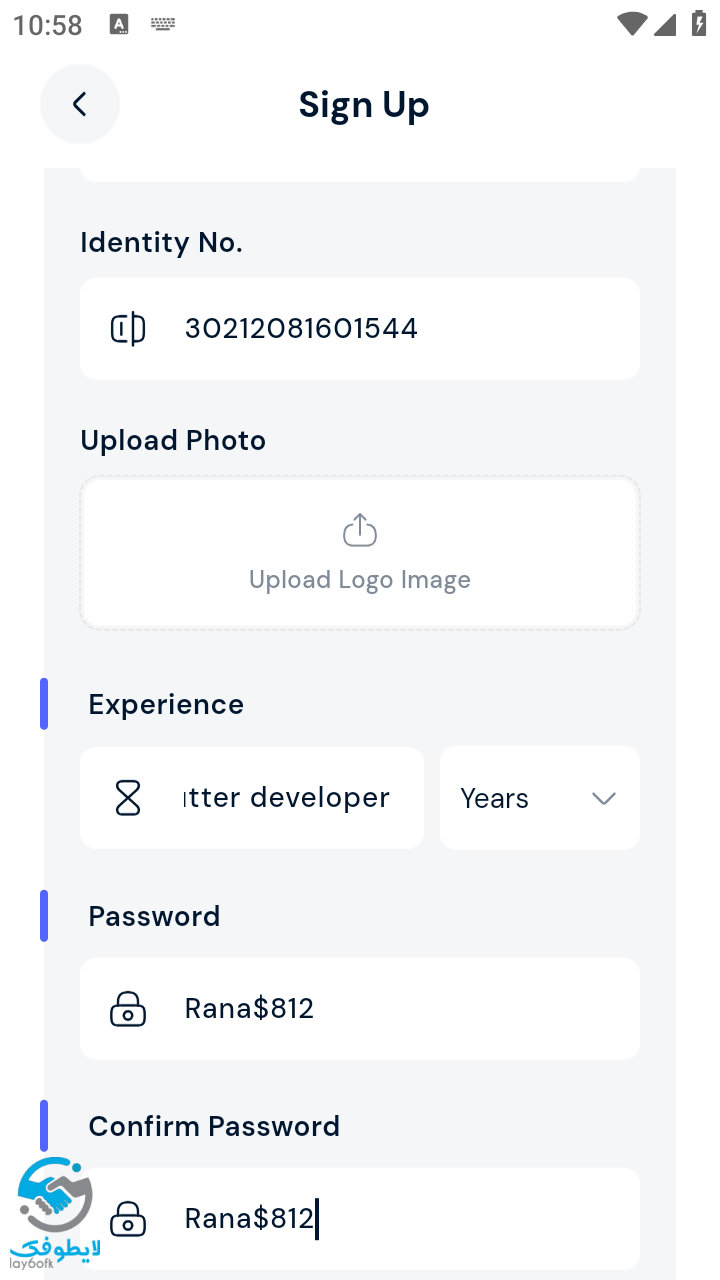Image resolution: width=720 pixels, height=1280 pixels.
Task: Tap the Confirm Password lock icon
Action: (128, 1219)
